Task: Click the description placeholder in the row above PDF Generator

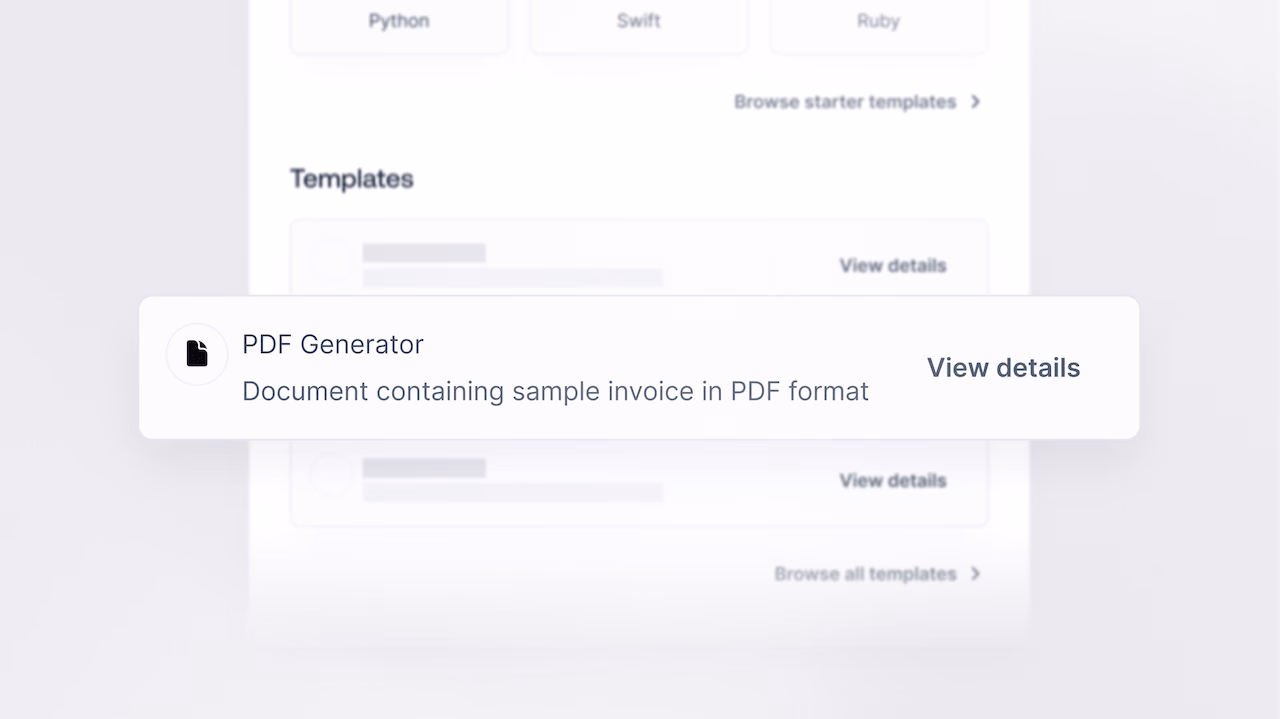Action: pos(513,277)
